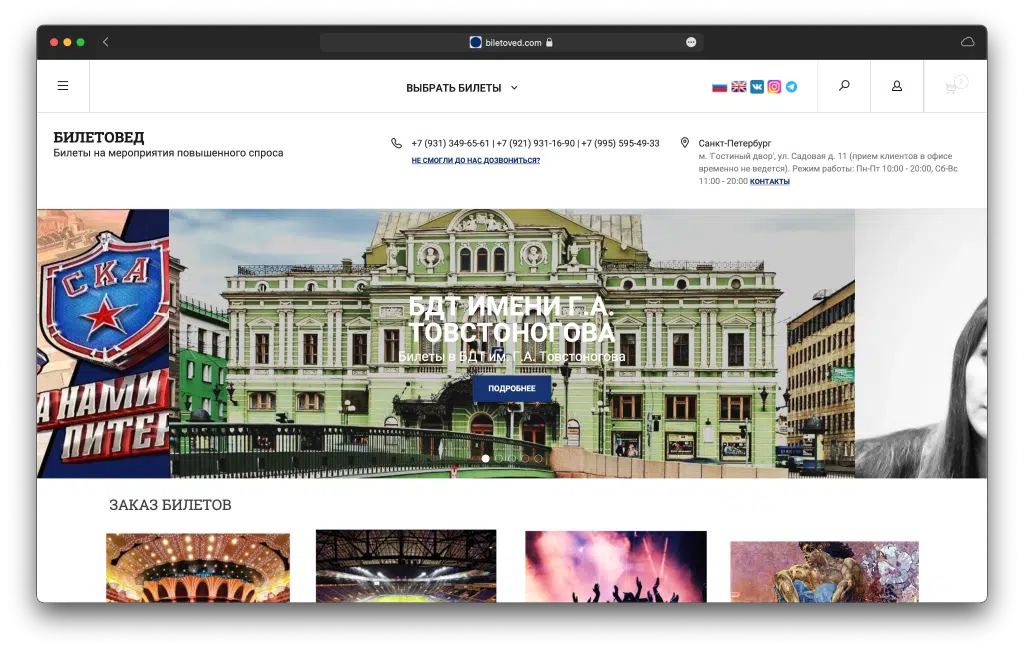
Task: Open the НЕ СМОГЛИ ДО НАС ДОЗВОНИТЬСЯ? link
Action: click(475, 161)
